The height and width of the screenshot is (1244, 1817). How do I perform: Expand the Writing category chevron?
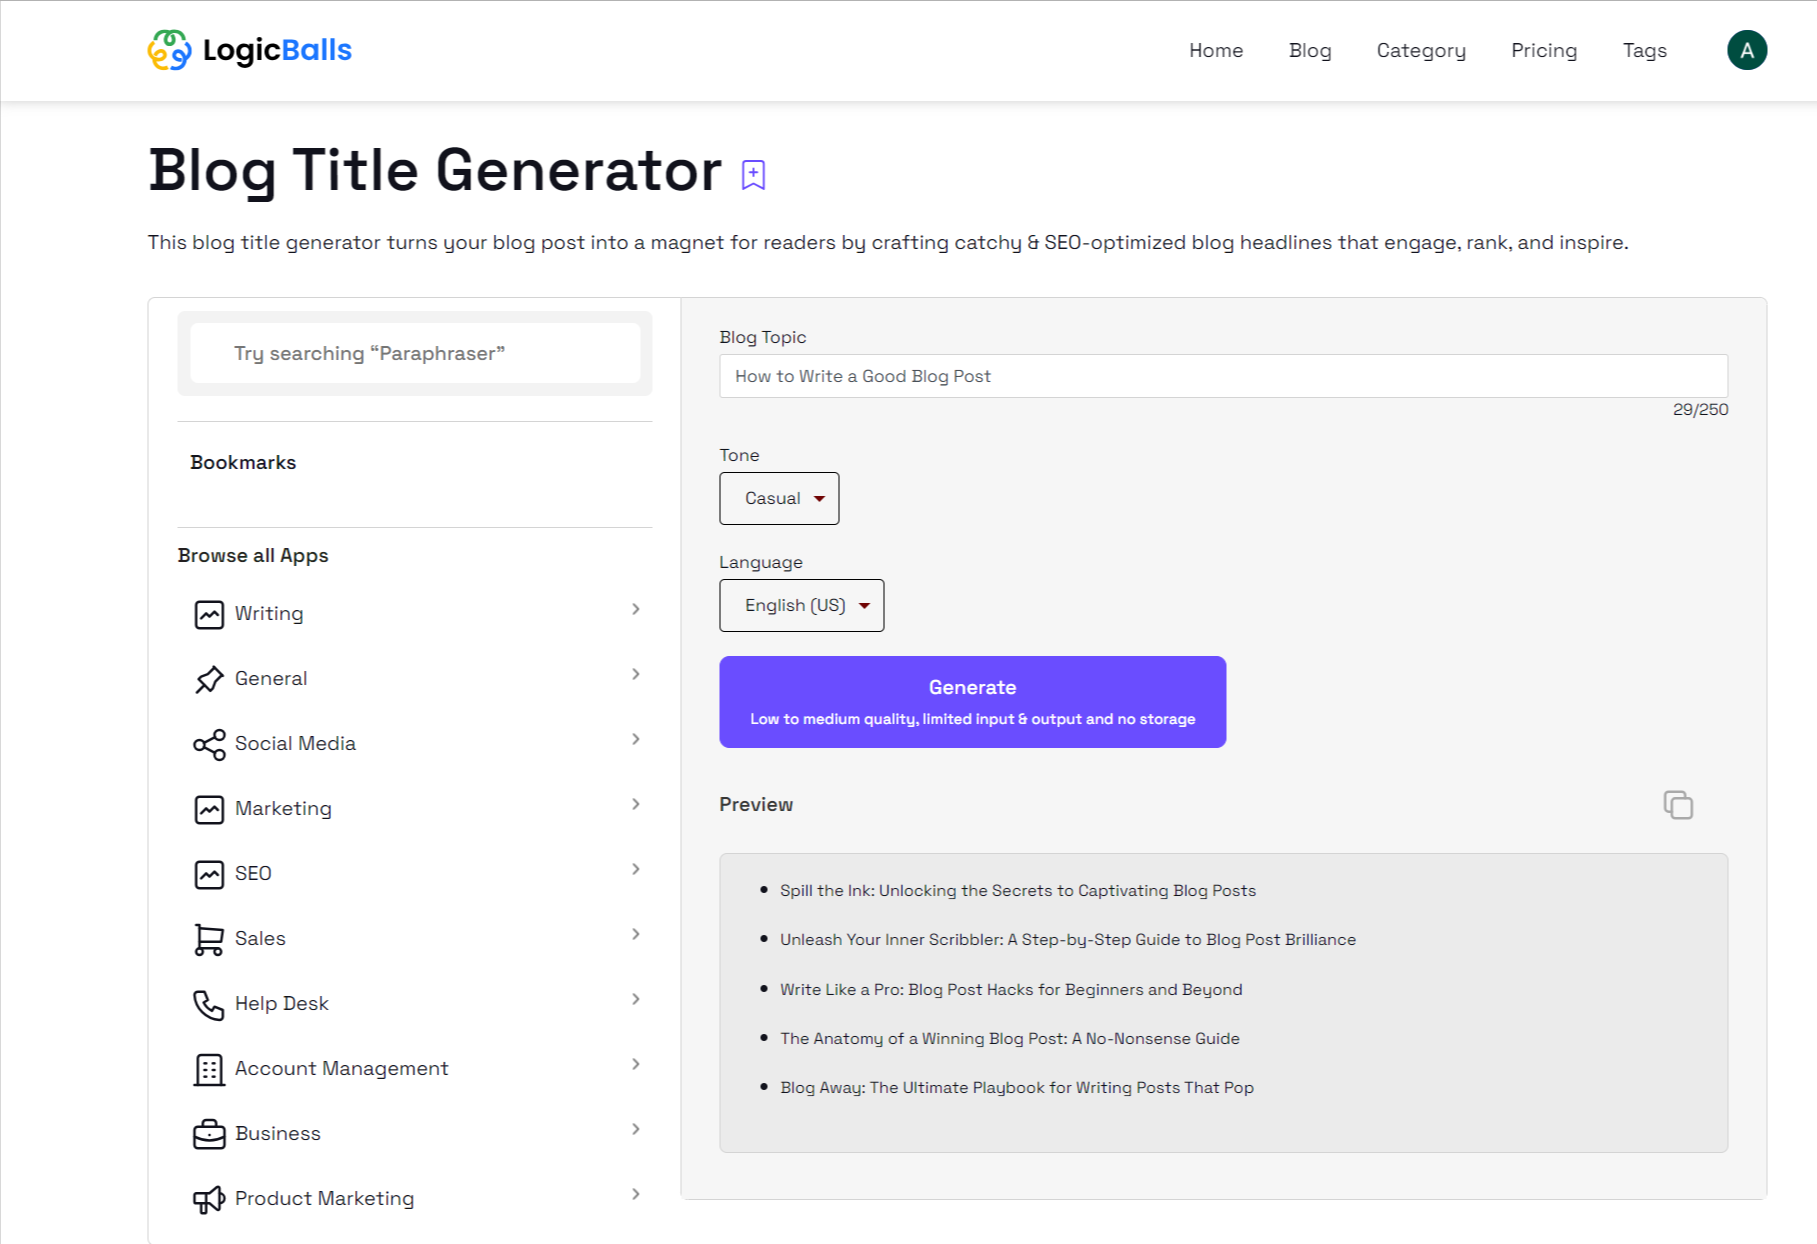[636, 609]
